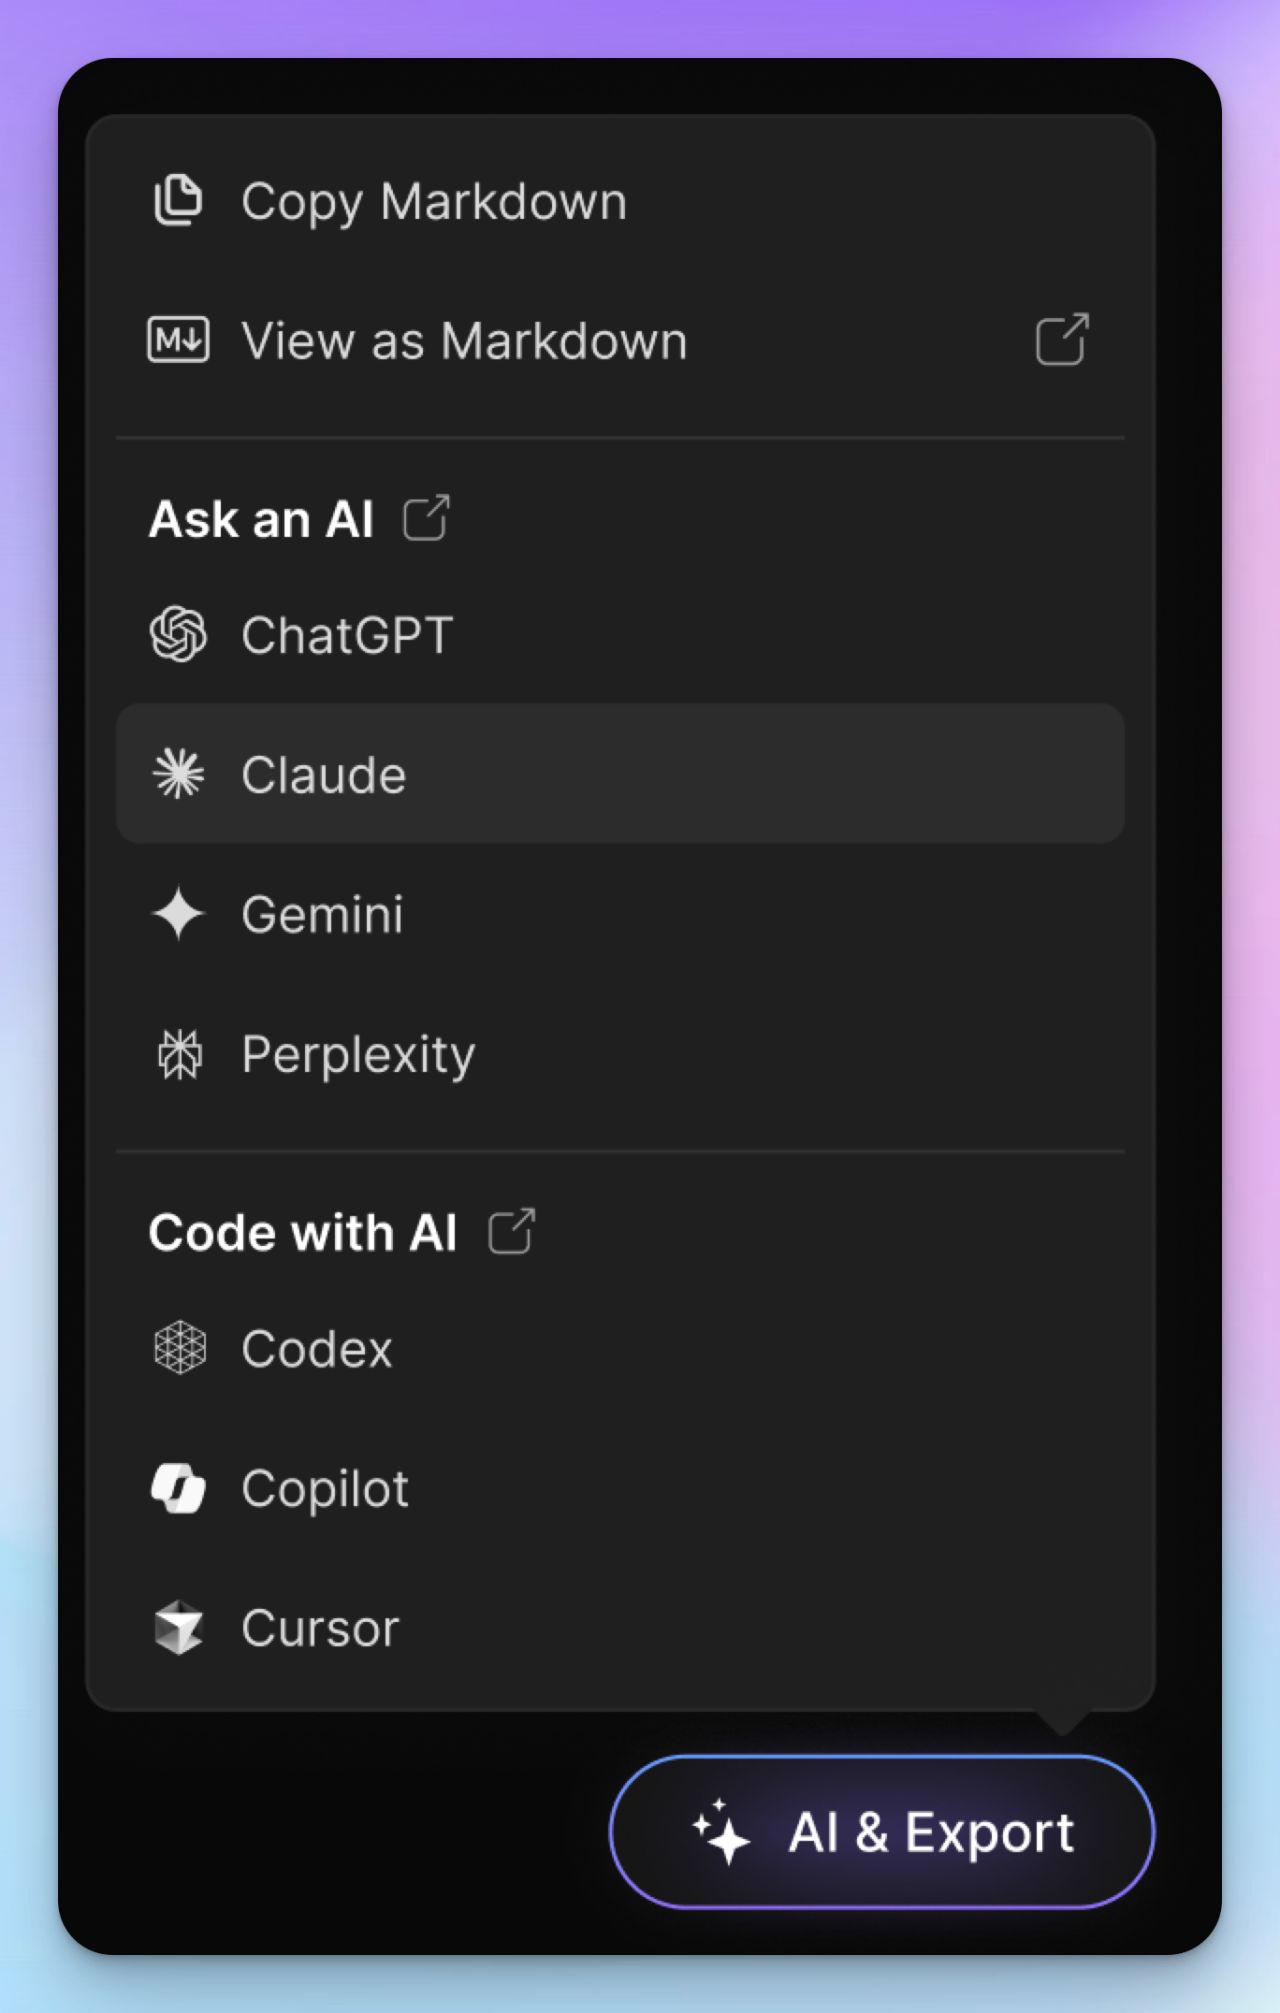Choose Claude from the Ask an AI list
The height and width of the screenshot is (2013, 1280).
click(324, 775)
